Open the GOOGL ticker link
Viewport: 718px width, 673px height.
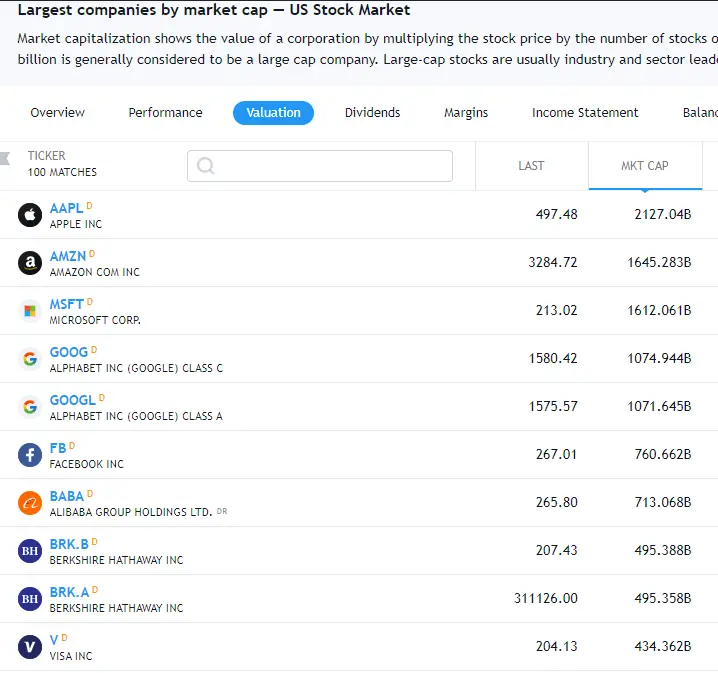[73, 400]
